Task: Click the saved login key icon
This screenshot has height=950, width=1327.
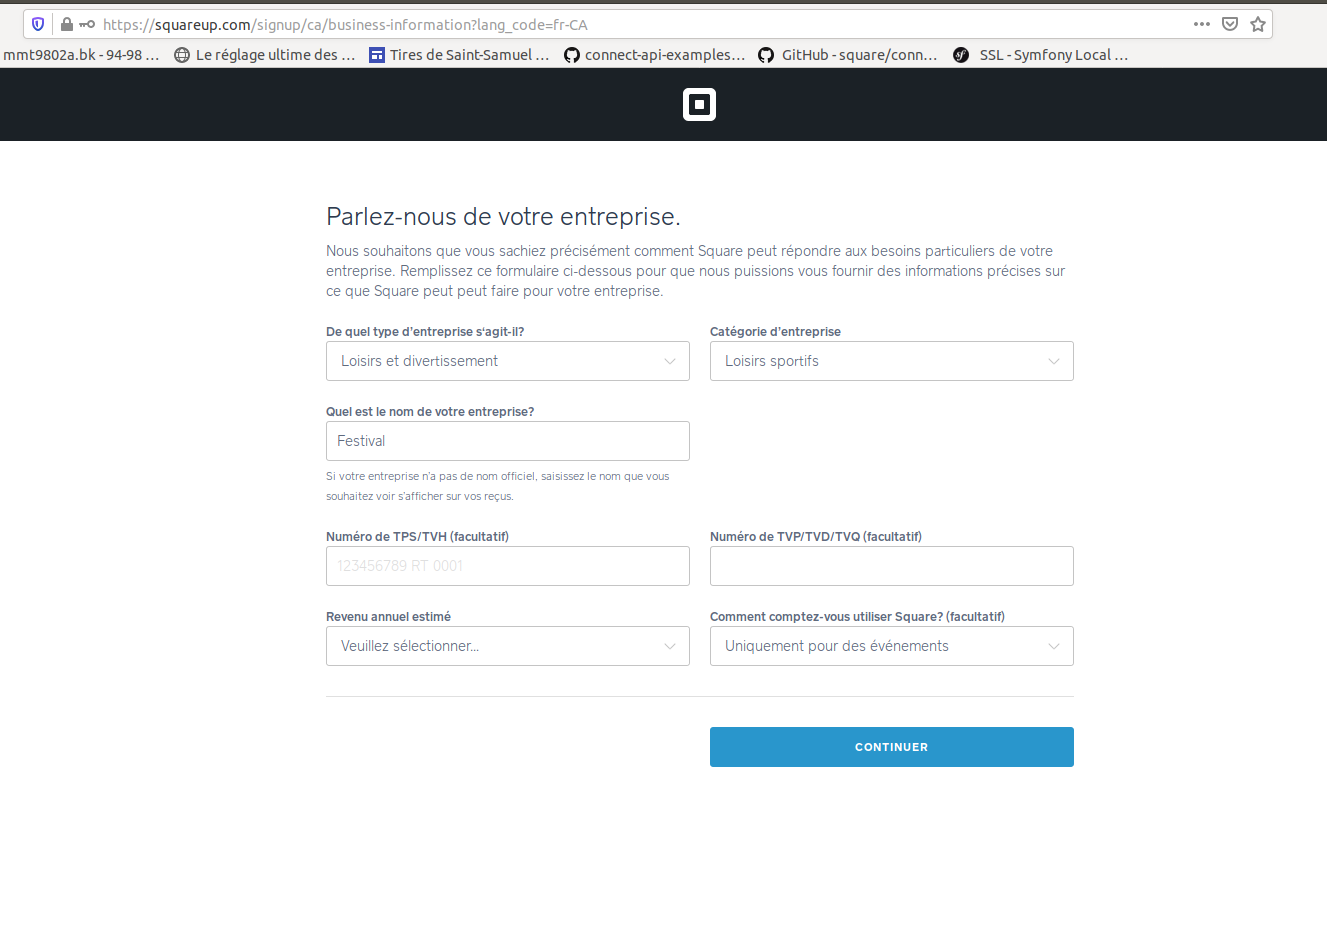Action: (87, 24)
